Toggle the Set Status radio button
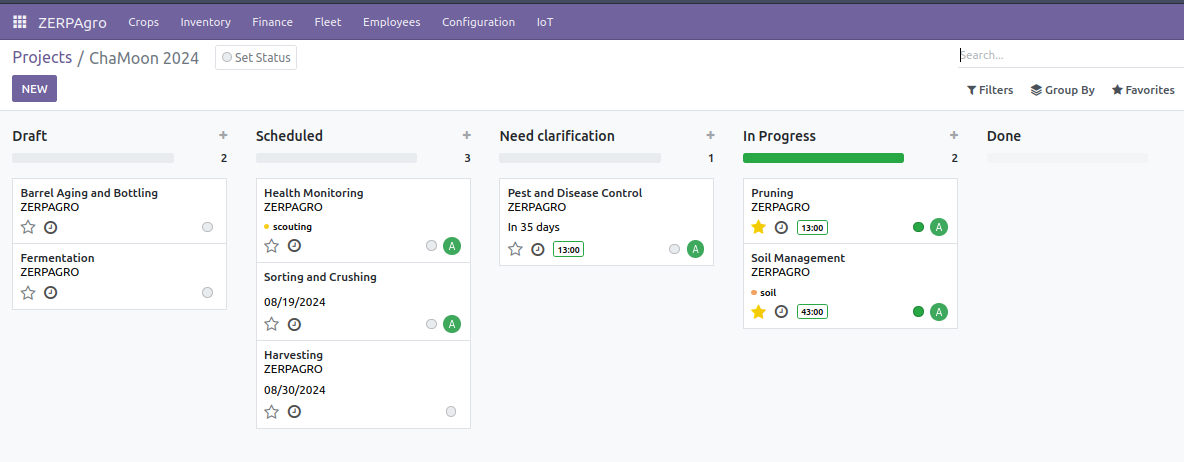Image resolution: width=1184 pixels, height=462 pixels. (227, 57)
